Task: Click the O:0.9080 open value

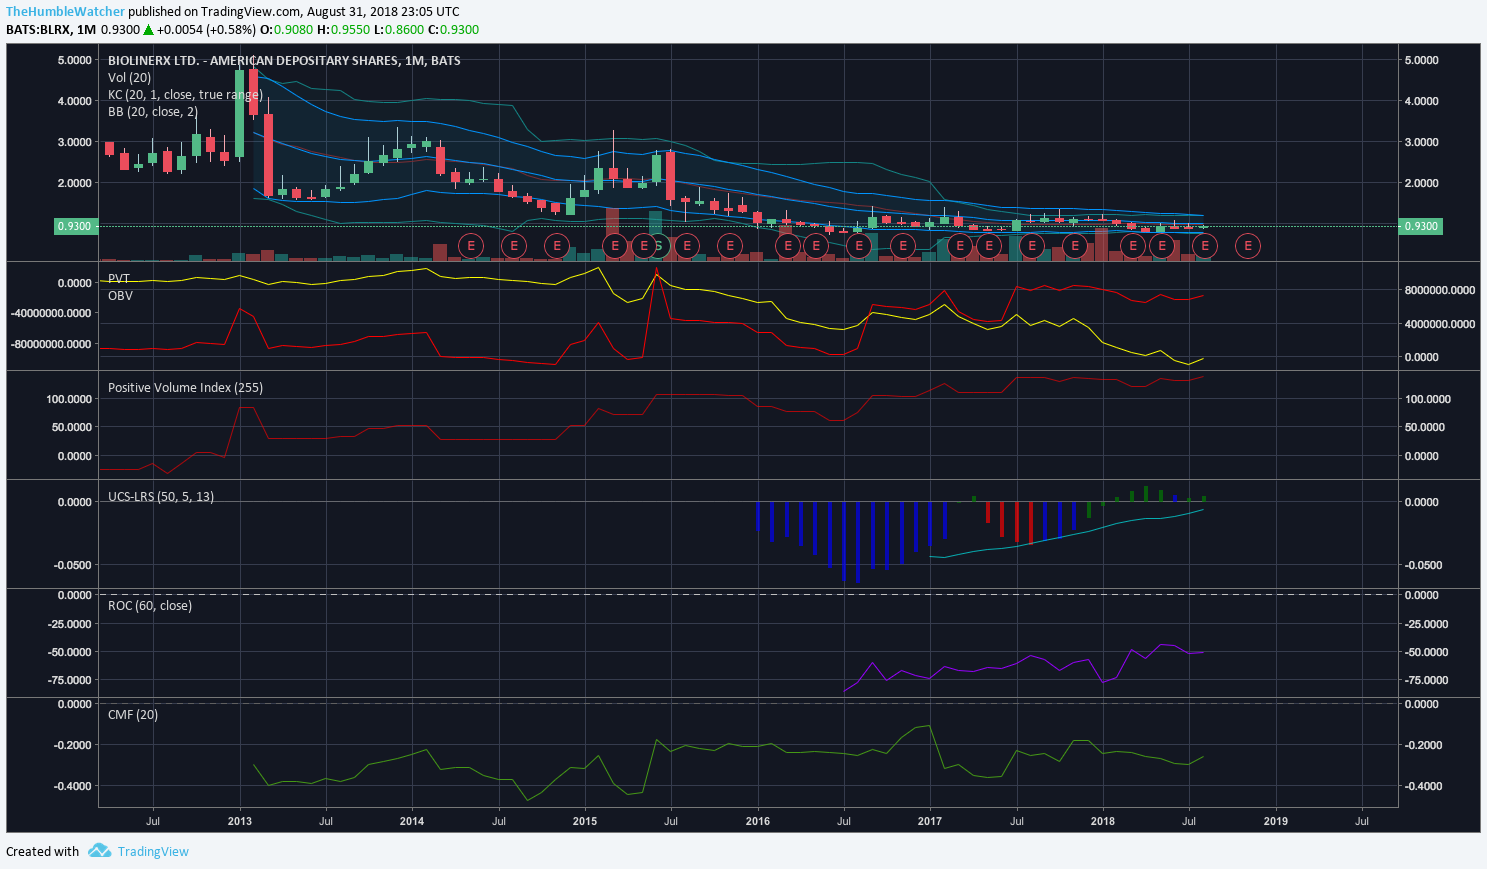Action: point(286,30)
